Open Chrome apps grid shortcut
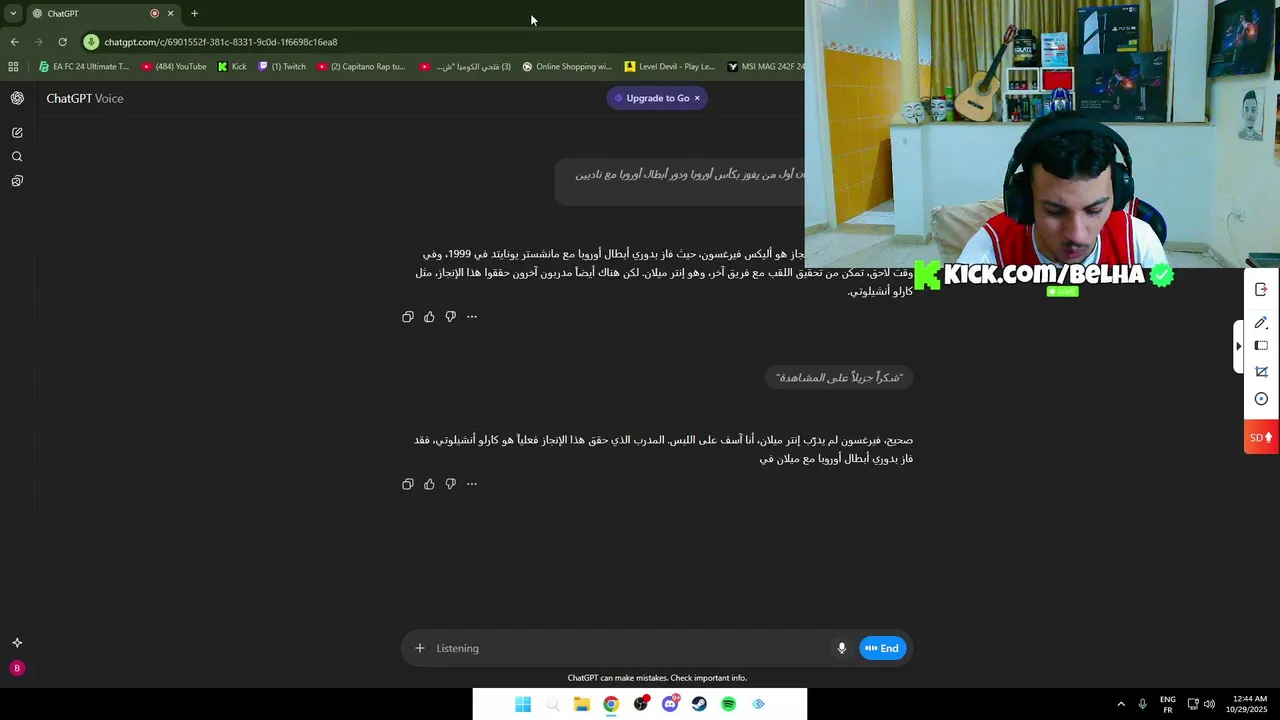Image resolution: width=1280 pixels, height=720 pixels. (x=13, y=67)
